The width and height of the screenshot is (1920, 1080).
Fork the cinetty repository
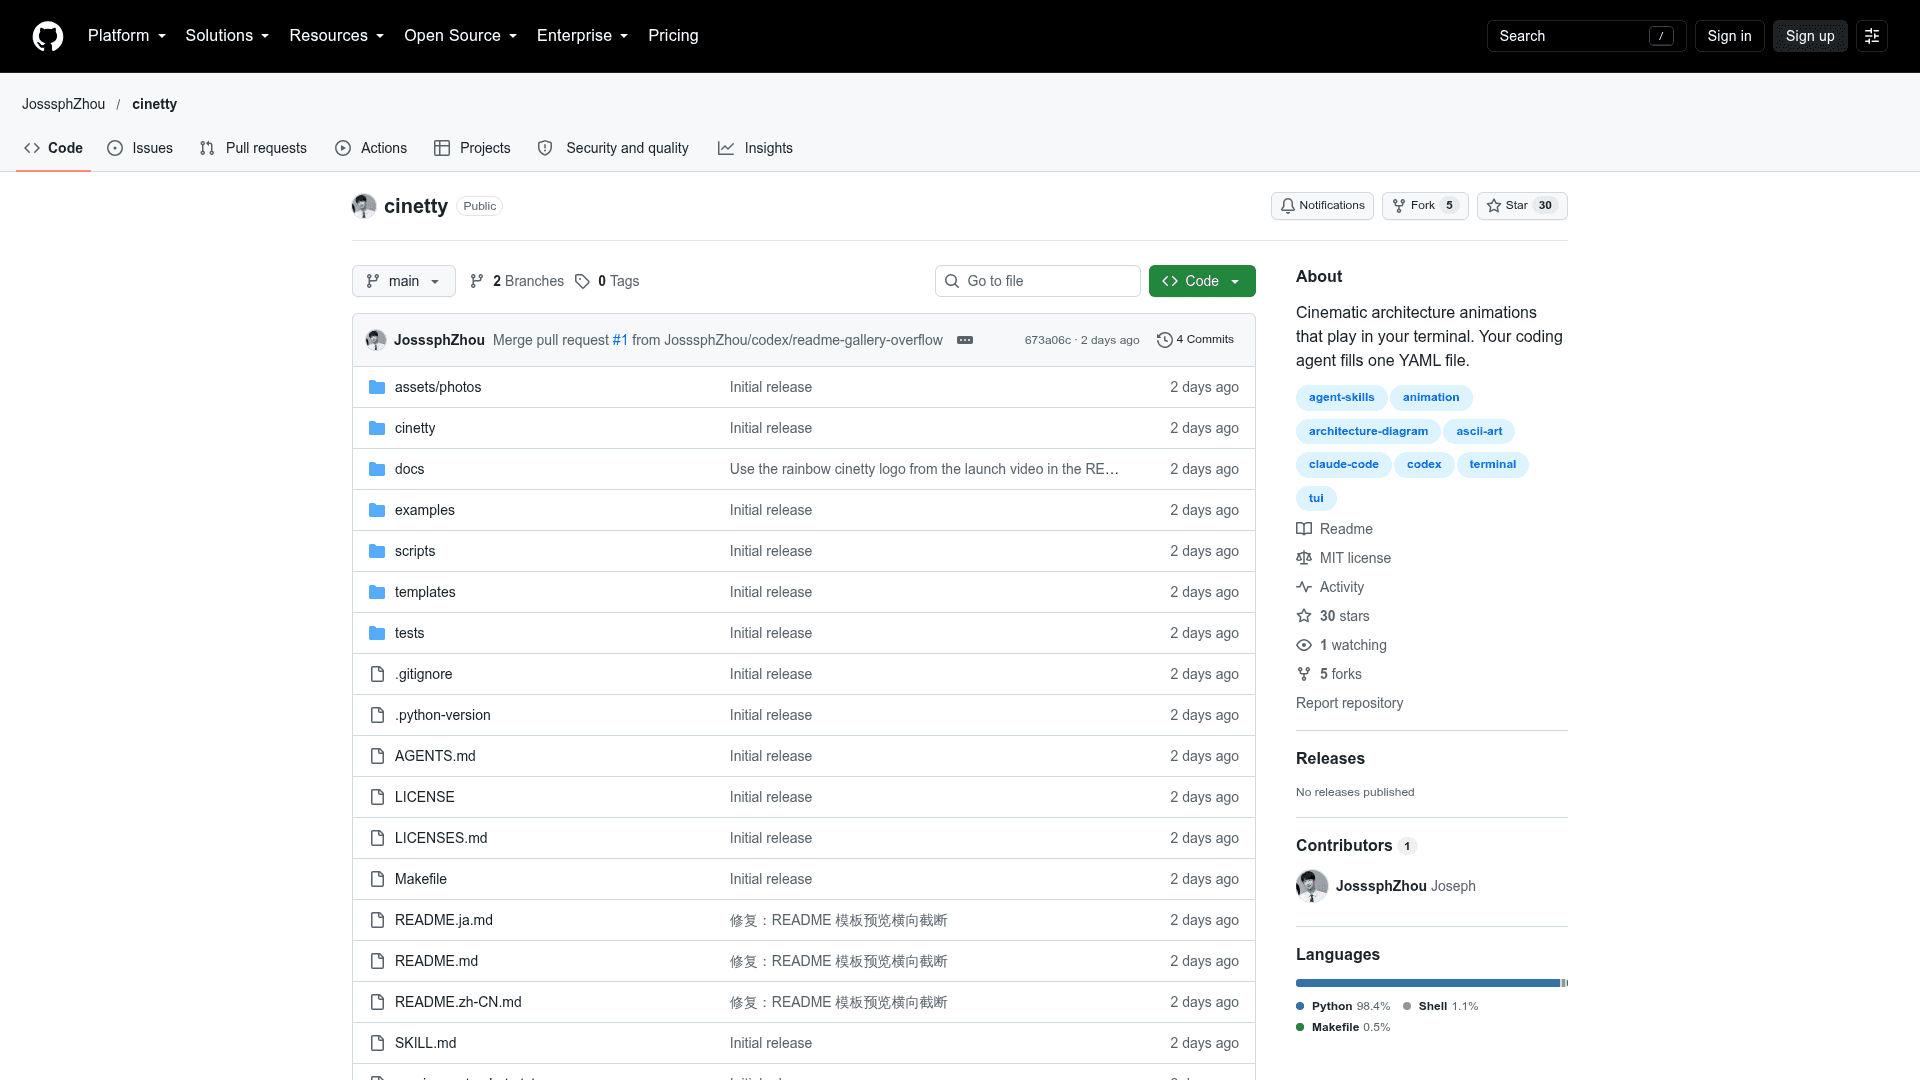point(1425,206)
